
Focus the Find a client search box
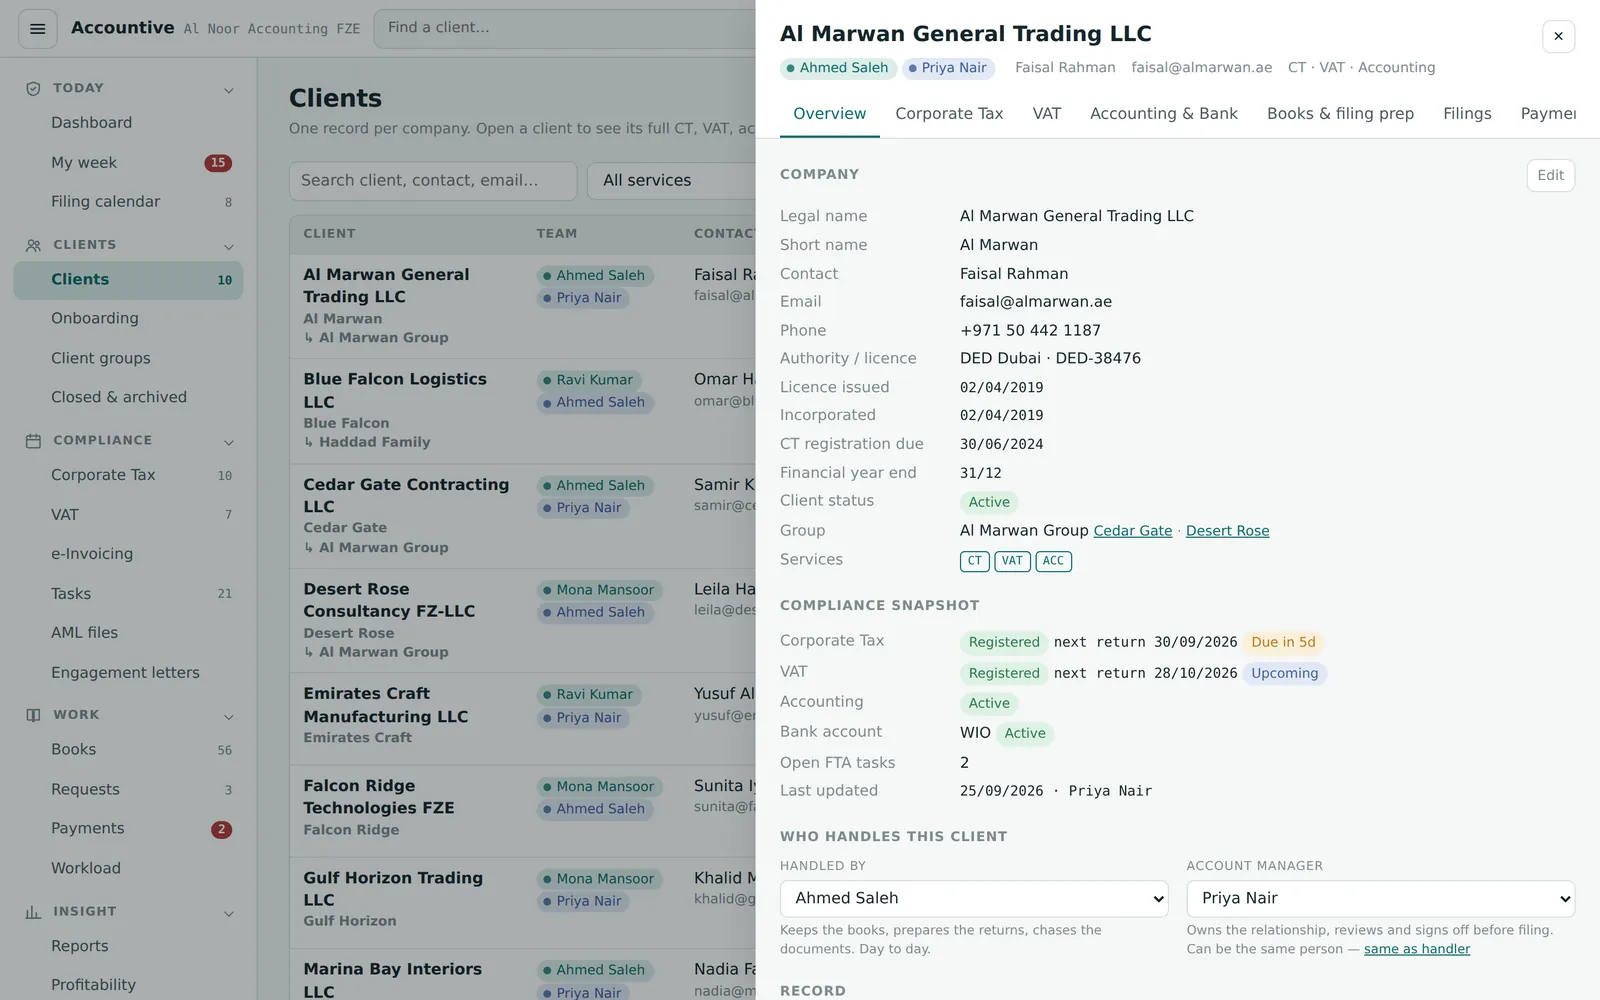point(565,28)
